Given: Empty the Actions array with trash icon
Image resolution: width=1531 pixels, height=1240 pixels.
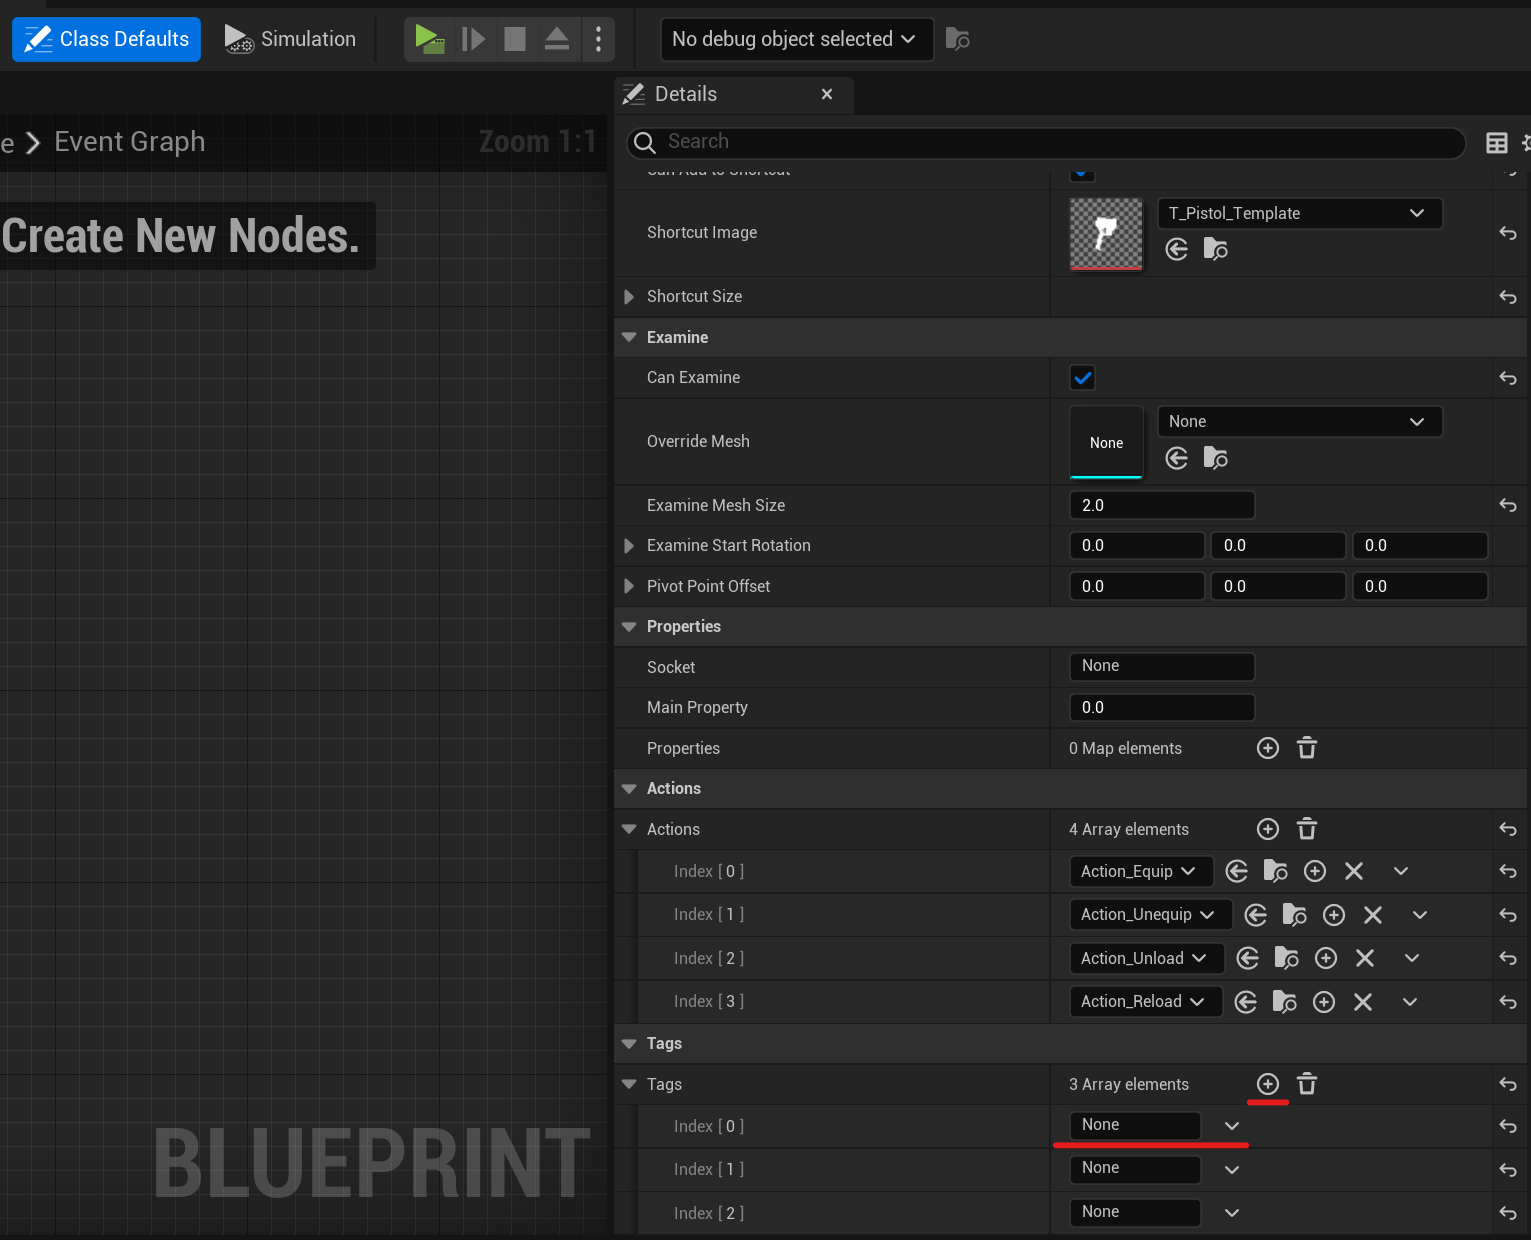Looking at the screenshot, I should [1307, 829].
